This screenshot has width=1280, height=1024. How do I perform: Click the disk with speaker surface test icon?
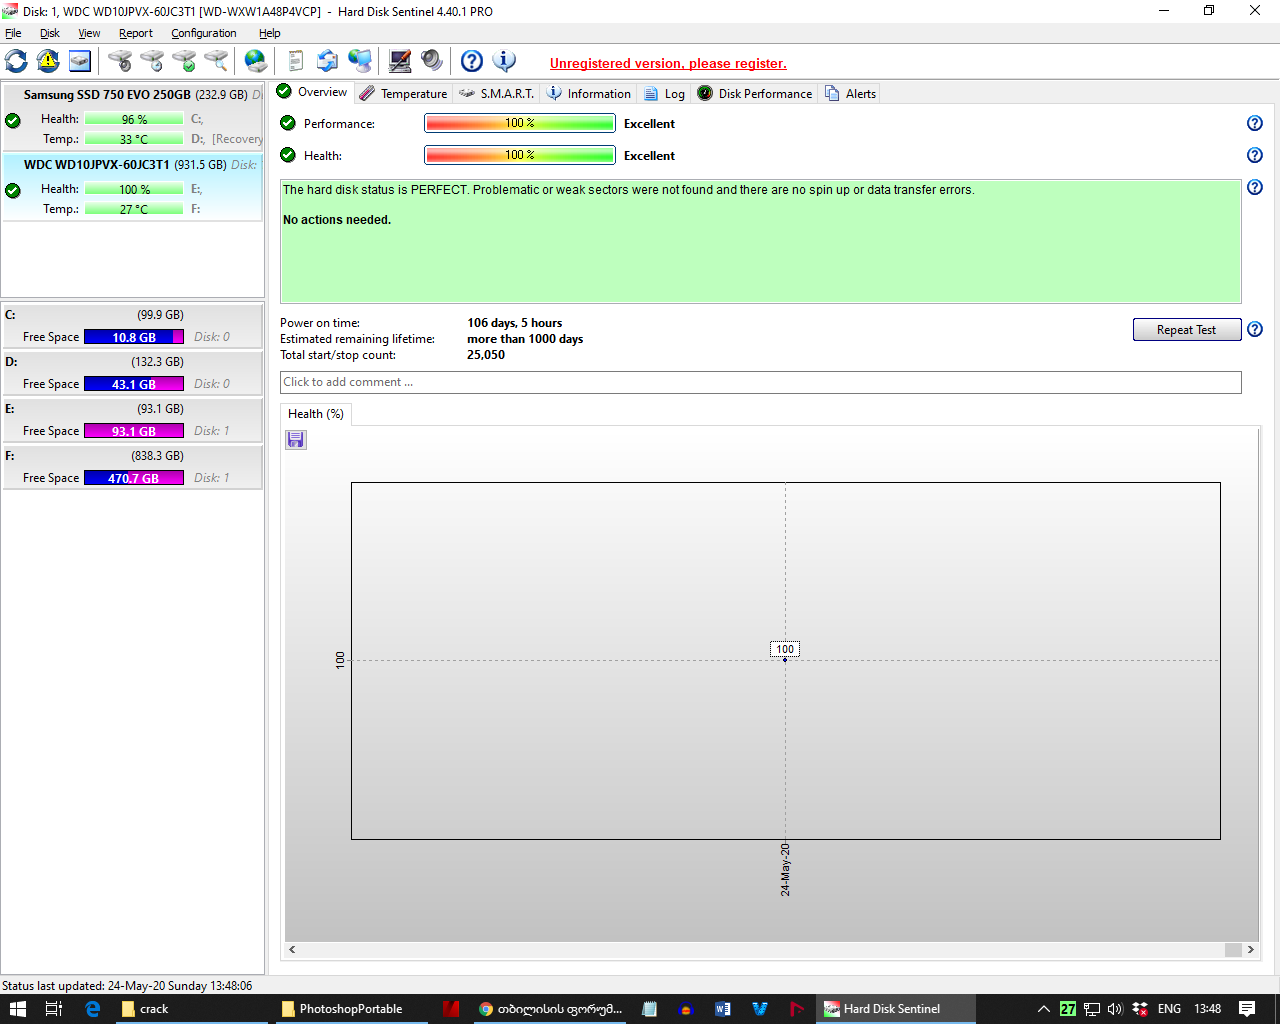(120, 61)
